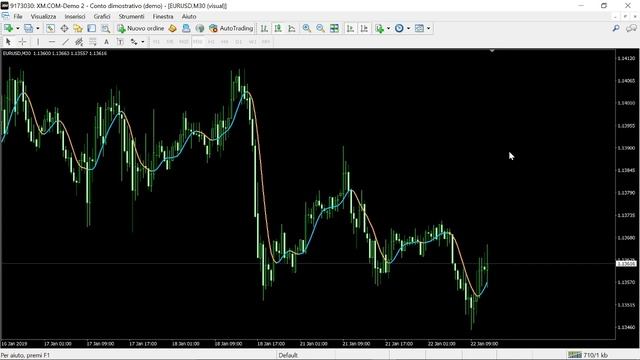Open the indicators list icon
The height and width of the screenshot is (360, 640).
click(x=380, y=28)
